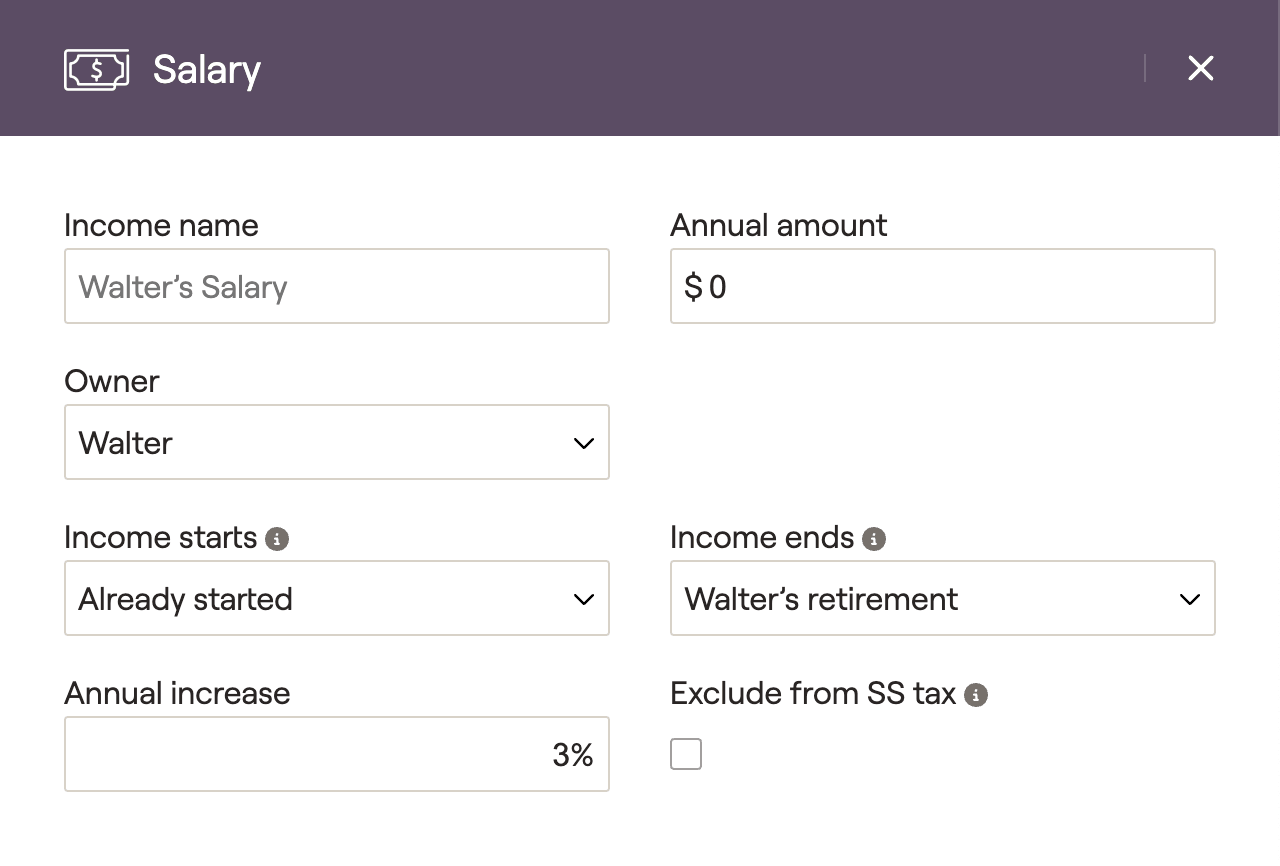
Task: Click the Salary banknote icon in header
Action: [97, 69]
